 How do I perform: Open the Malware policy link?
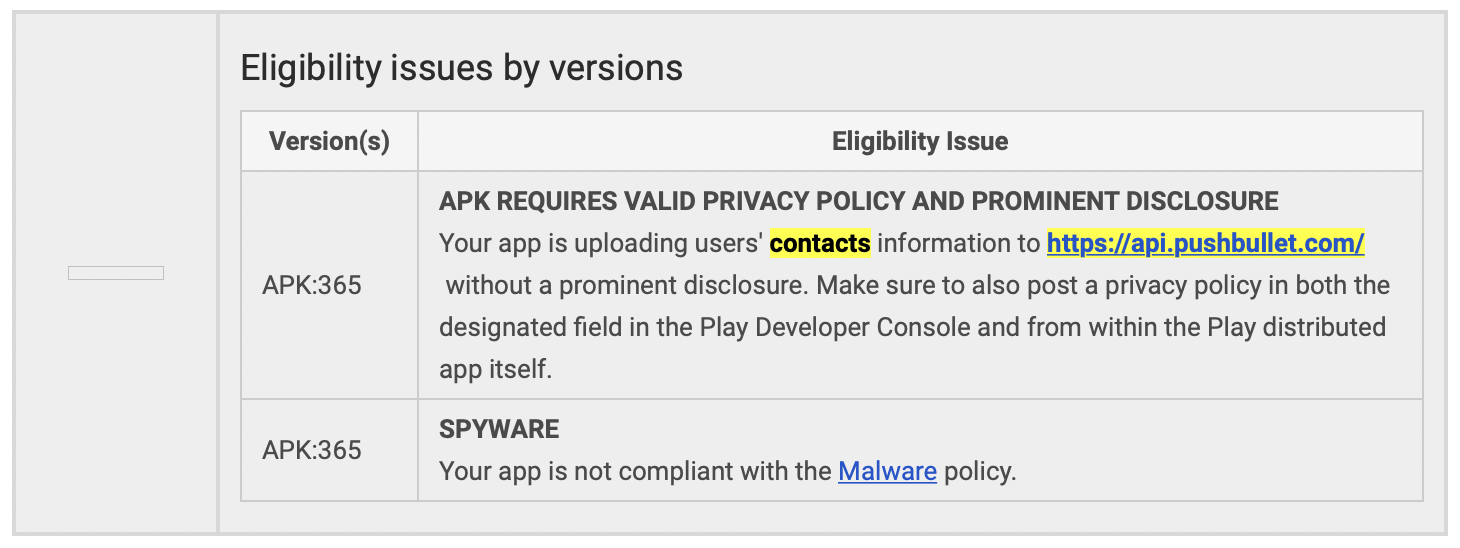(x=887, y=471)
